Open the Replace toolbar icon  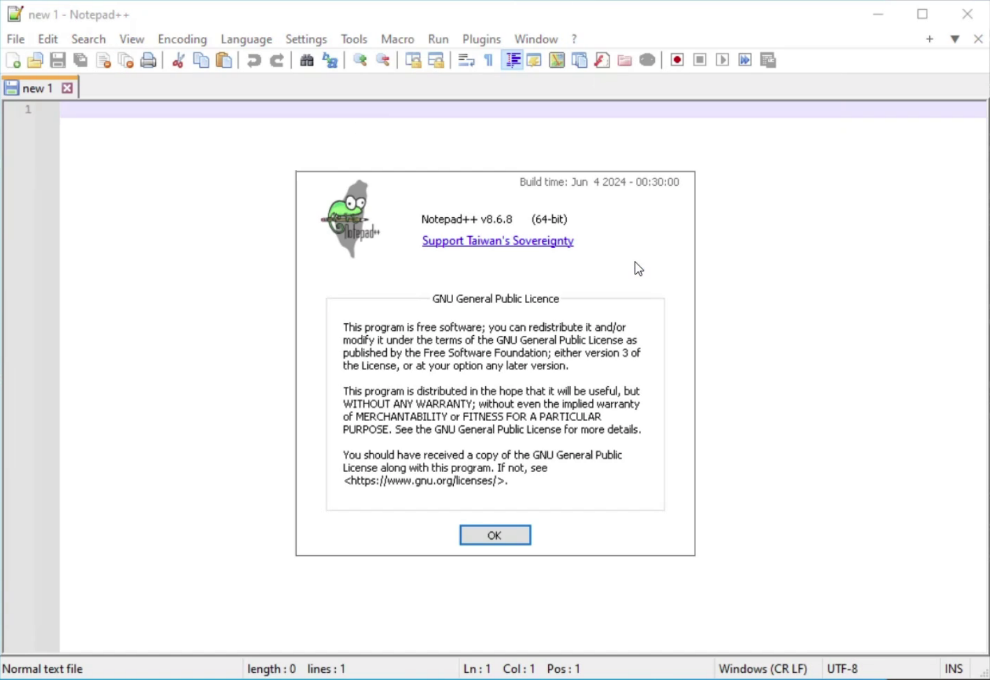[x=330, y=60]
